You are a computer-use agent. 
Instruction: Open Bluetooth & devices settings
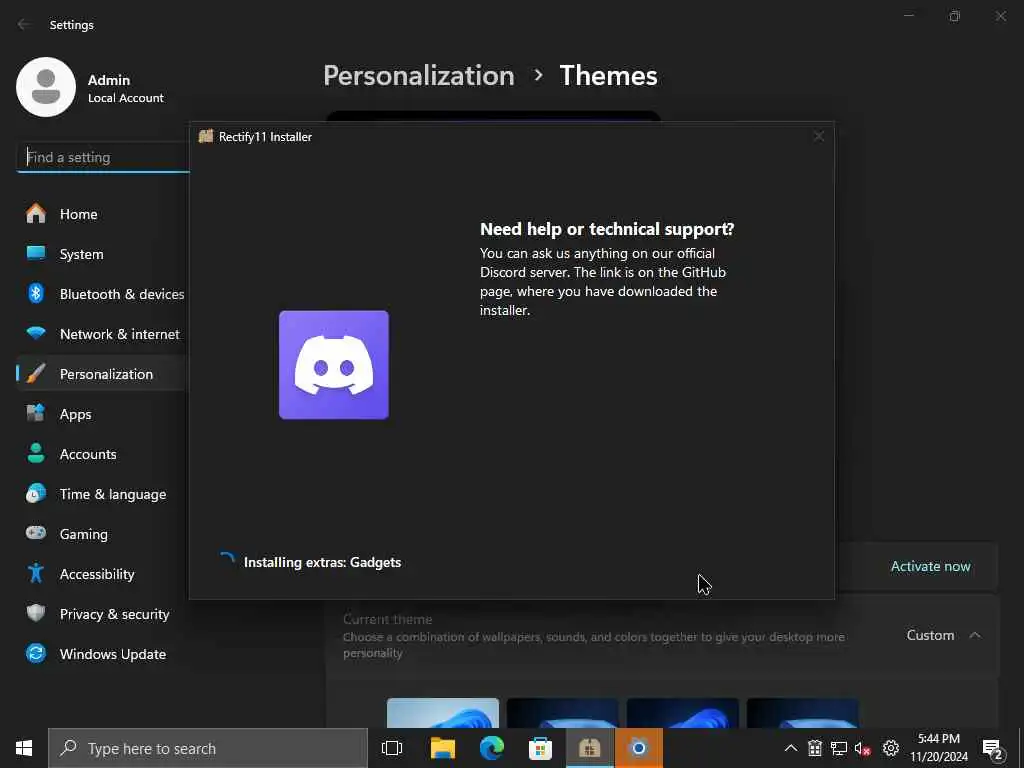103,294
